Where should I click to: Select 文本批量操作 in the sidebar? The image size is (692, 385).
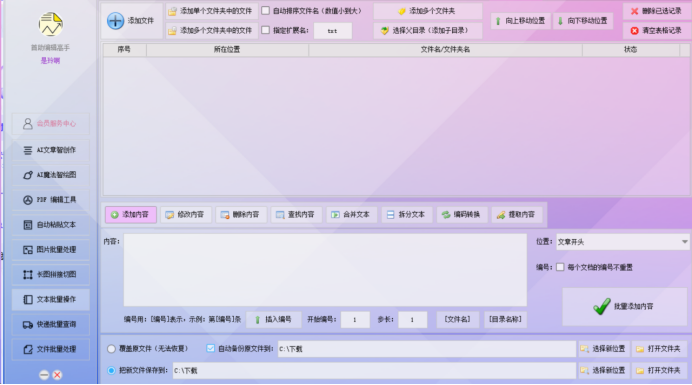(51, 299)
